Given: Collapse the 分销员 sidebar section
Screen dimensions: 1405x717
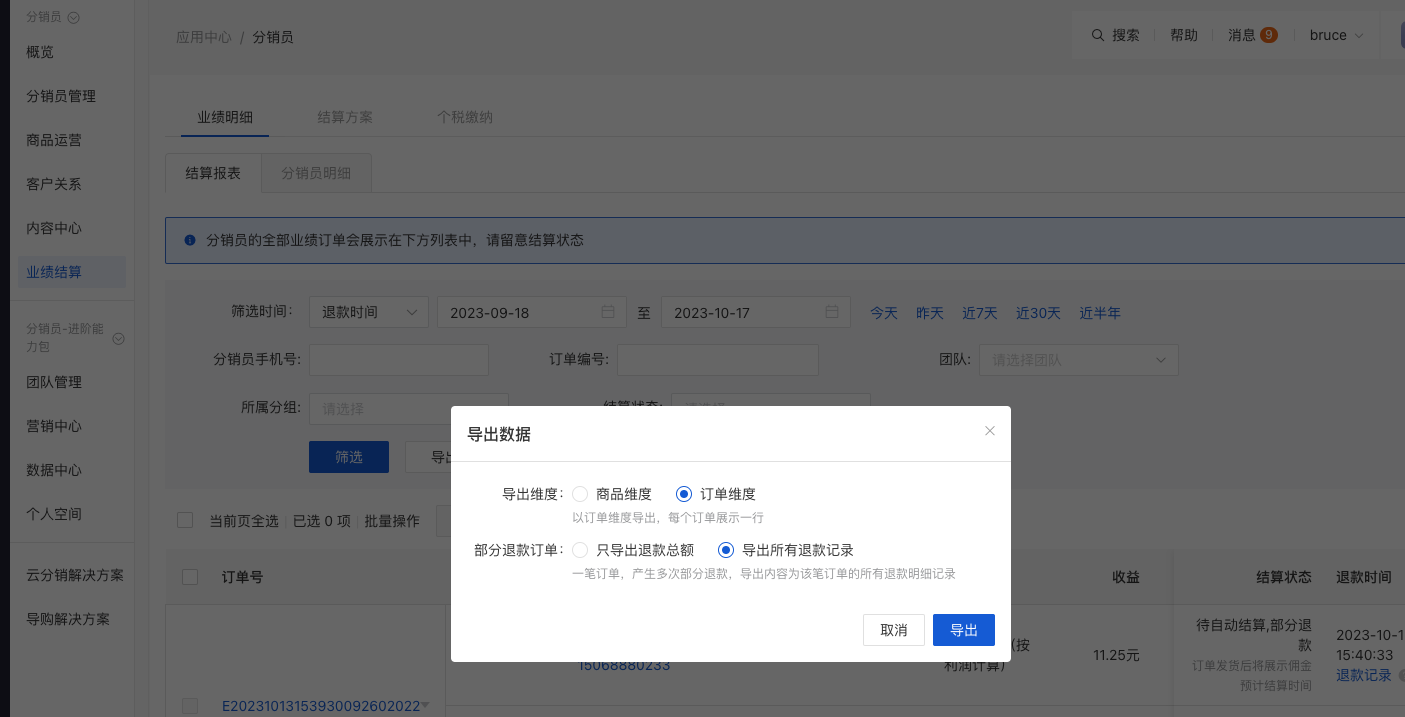Looking at the screenshot, I should [74, 17].
